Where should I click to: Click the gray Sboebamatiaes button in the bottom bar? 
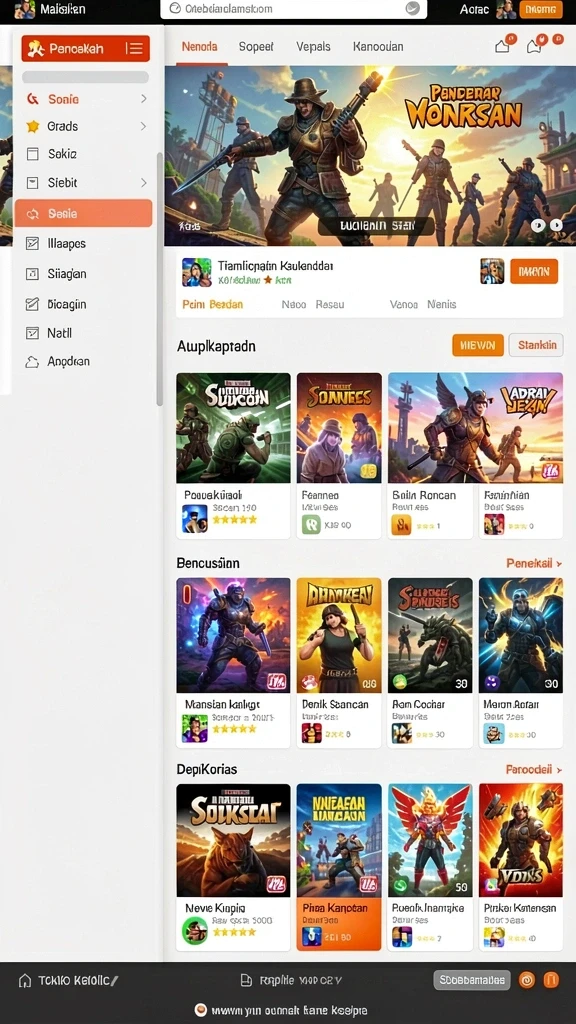click(472, 980)
